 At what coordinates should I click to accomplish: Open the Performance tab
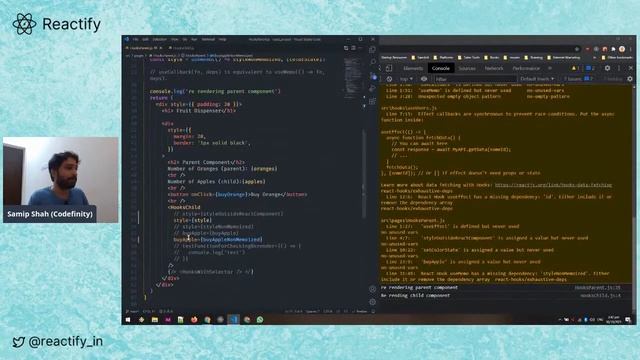click(526, 68)
